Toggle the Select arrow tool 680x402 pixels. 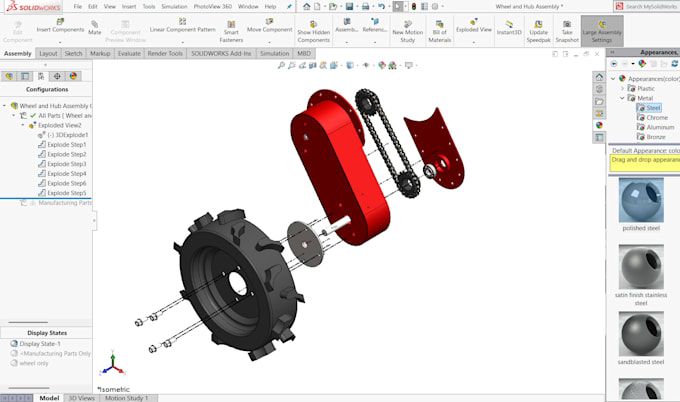point(398,7)
